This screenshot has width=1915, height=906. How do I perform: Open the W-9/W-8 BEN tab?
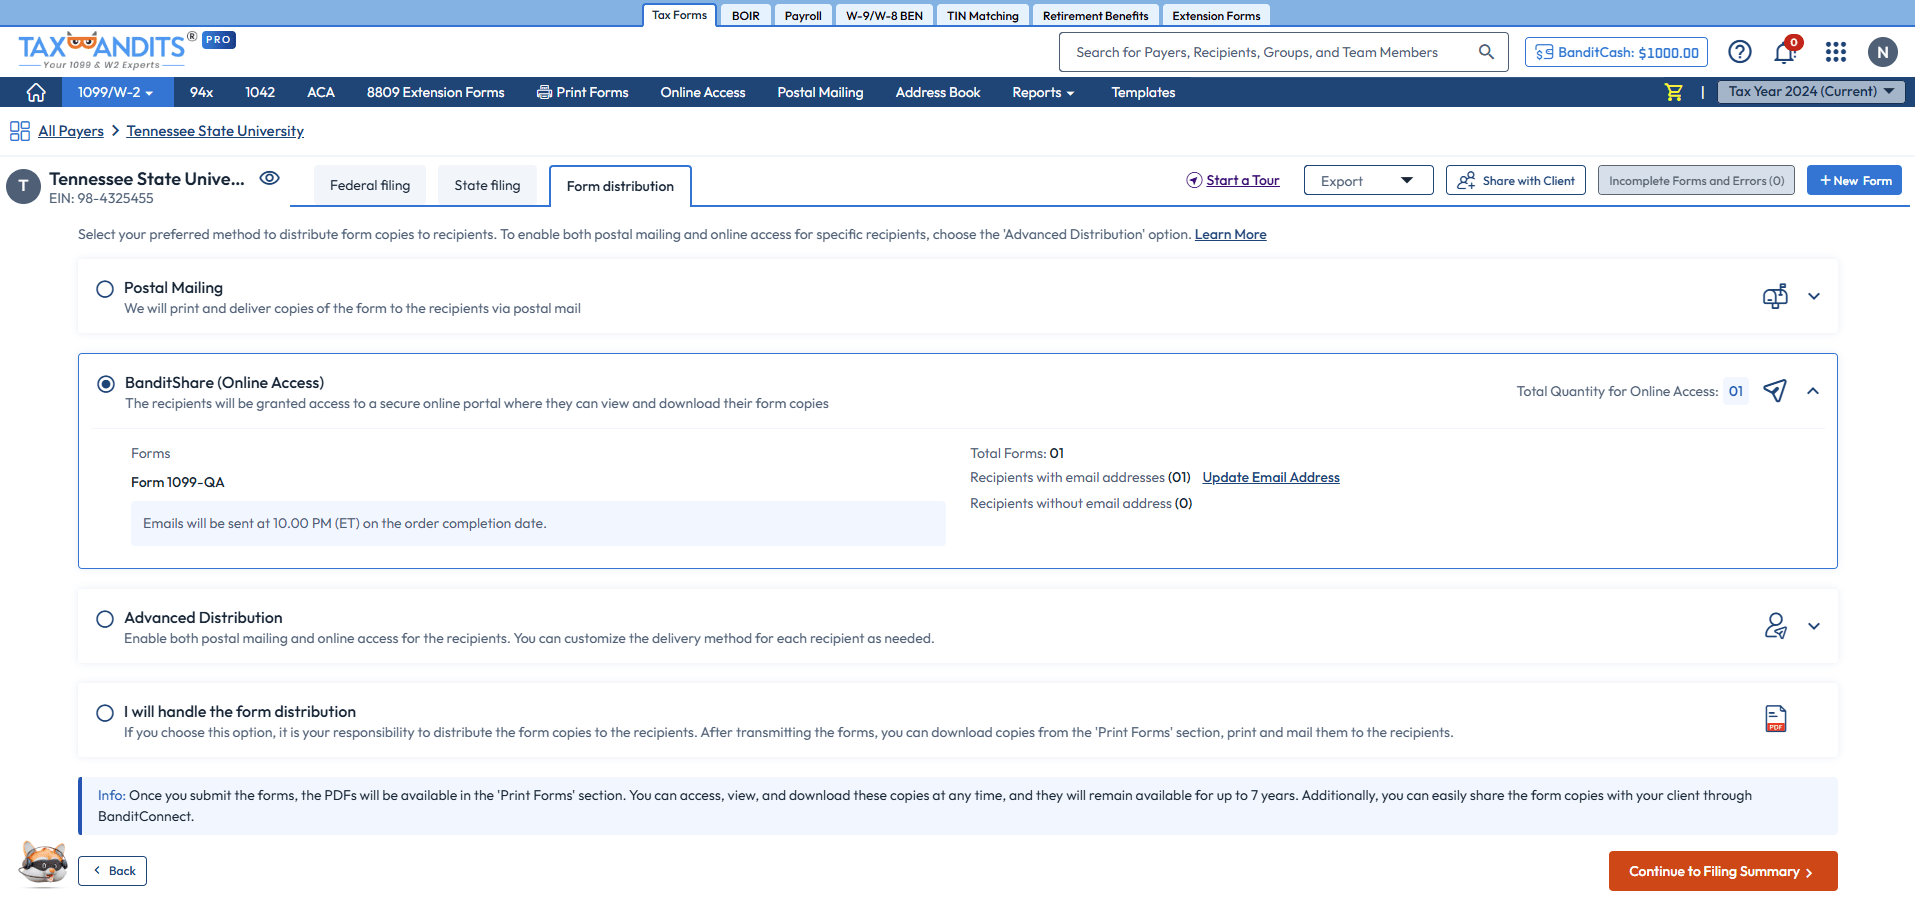884,15
